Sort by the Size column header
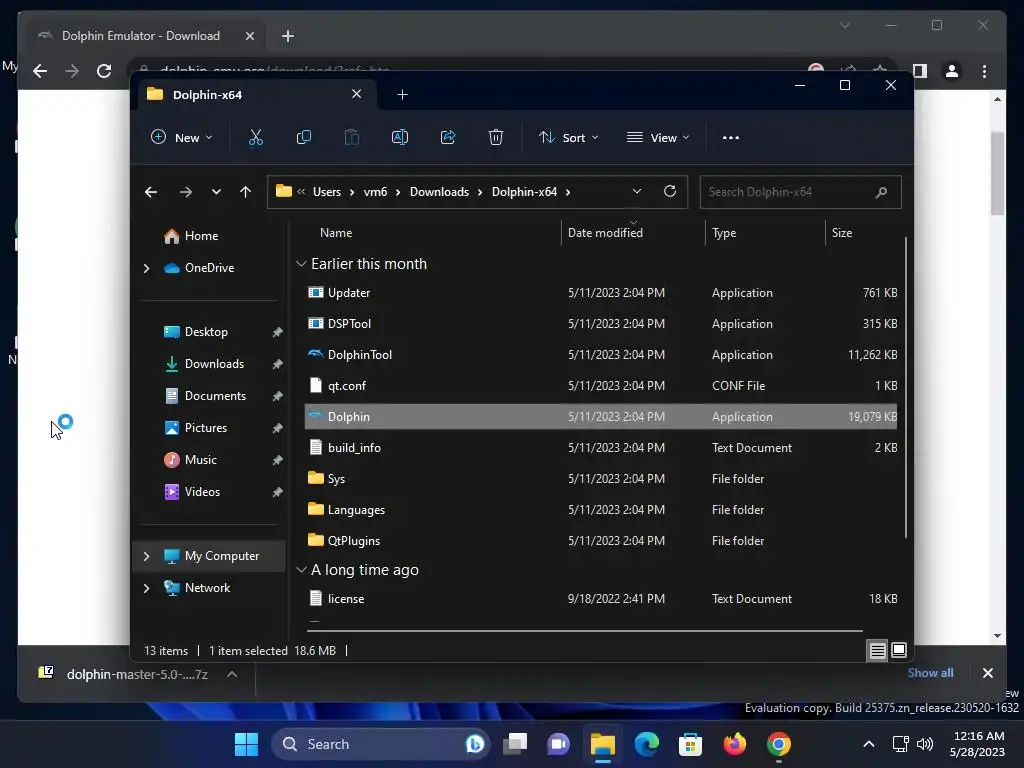Image resolution: width=1024 pixels, height=768 pixels. pos(842,232)
